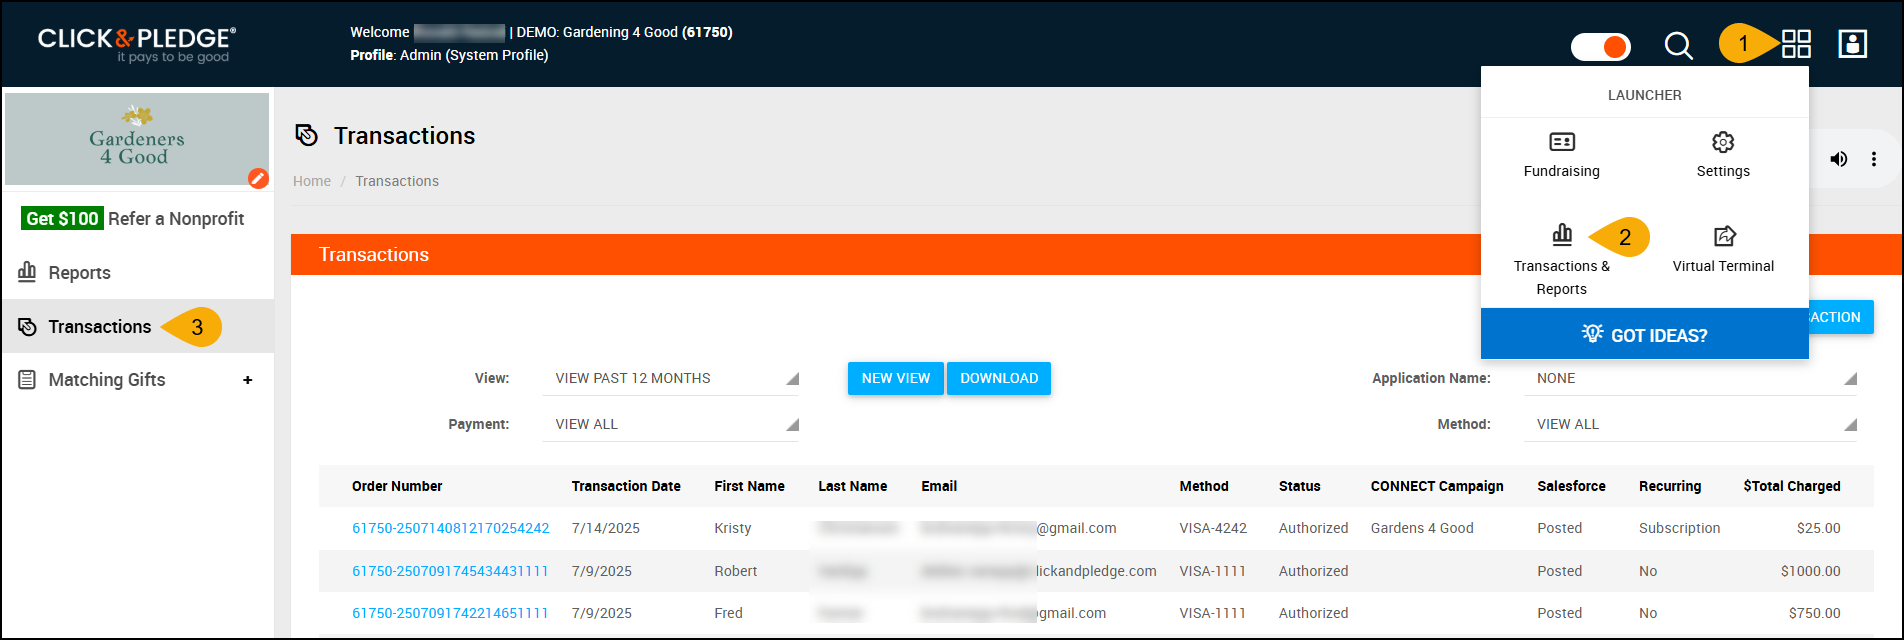Sort by Email column header
Screen dimensions: 1904x640
[x=939, y=486]
